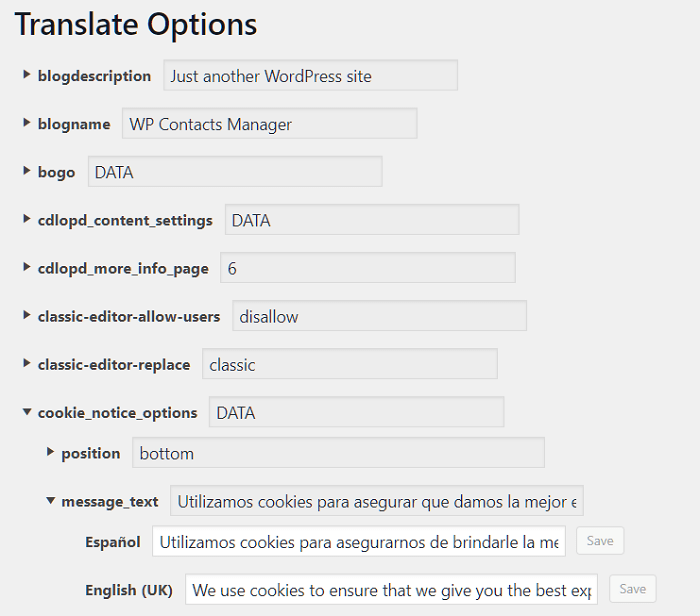Screen dimensions: 700x616
Task: Expand the blogname disclosure triangle
Action: [26, 124]
